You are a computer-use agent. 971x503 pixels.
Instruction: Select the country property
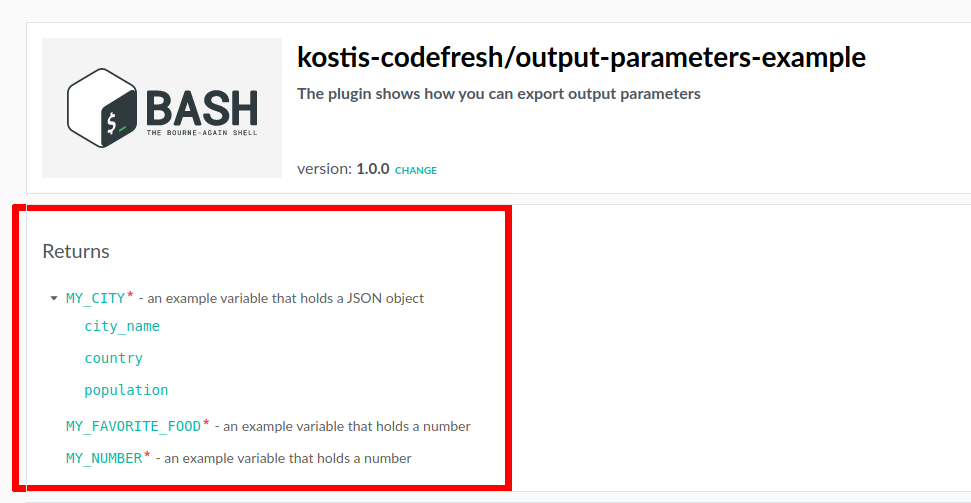pyautogui.click(x=113, y=358)
